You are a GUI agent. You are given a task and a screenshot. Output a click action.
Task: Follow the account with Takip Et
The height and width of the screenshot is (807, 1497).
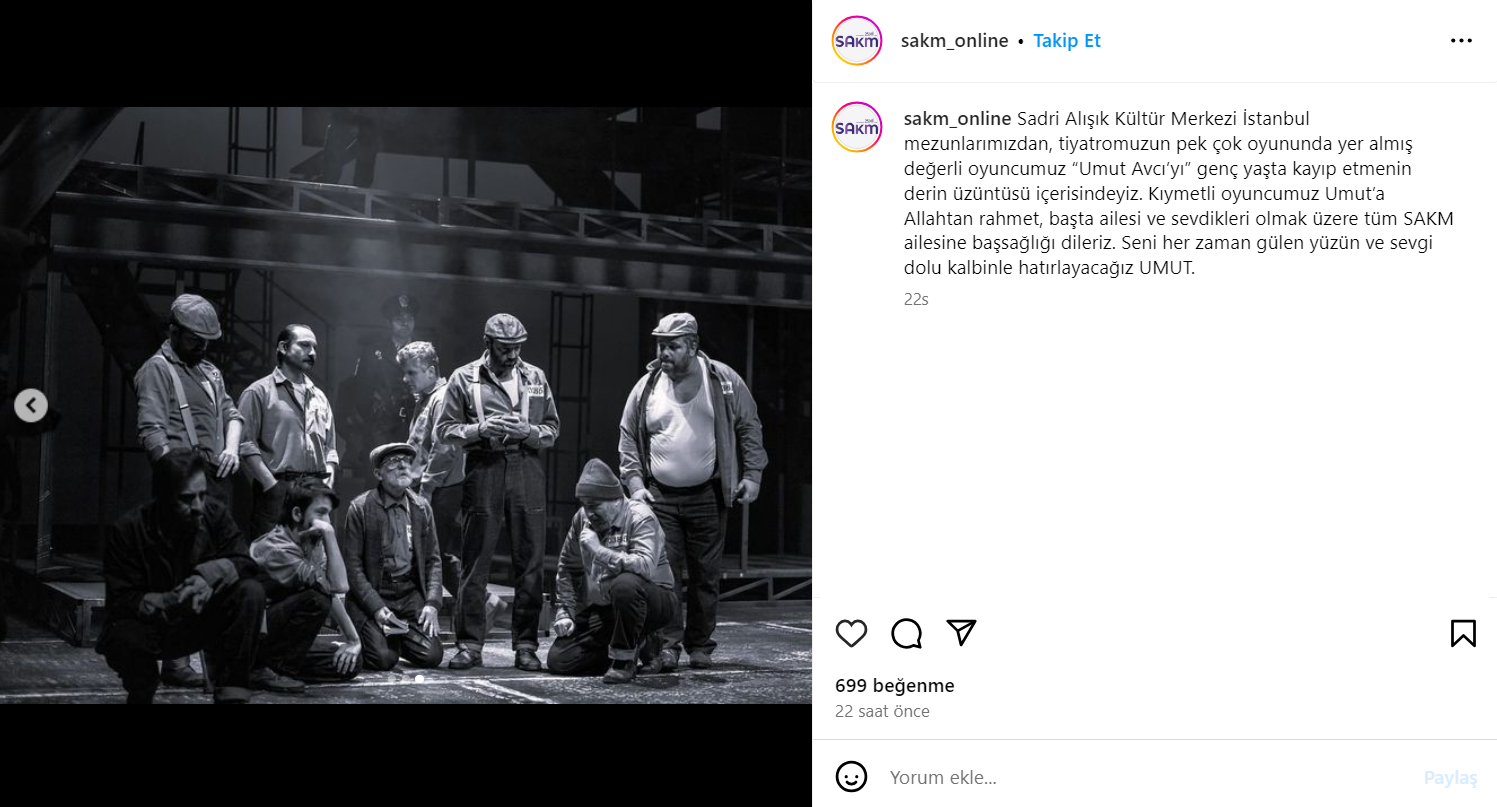point(1067,41)
